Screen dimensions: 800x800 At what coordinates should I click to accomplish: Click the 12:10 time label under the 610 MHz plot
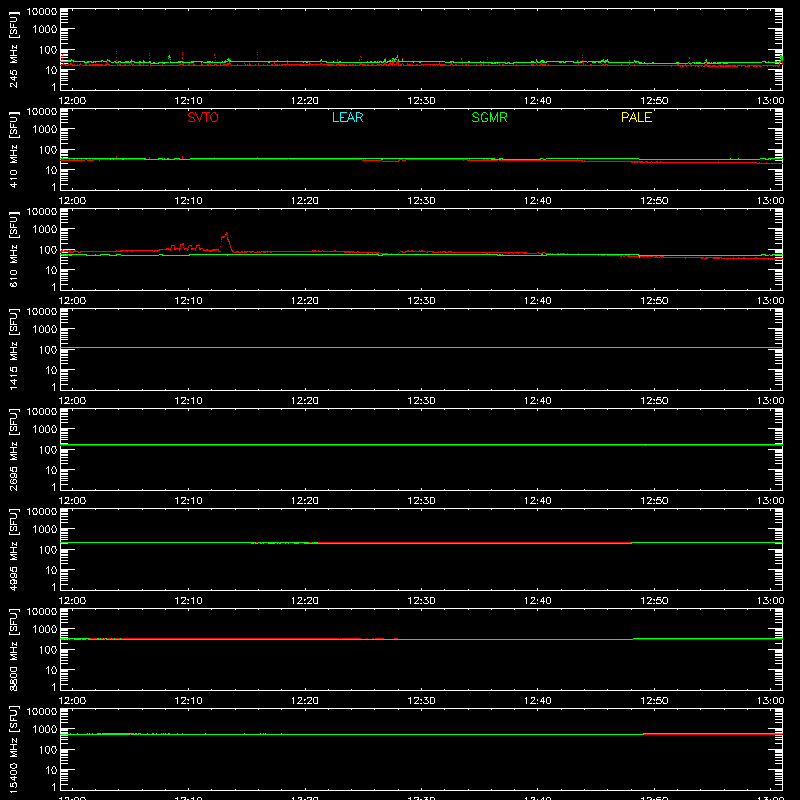pyautogui.click(x=188, y=301)
